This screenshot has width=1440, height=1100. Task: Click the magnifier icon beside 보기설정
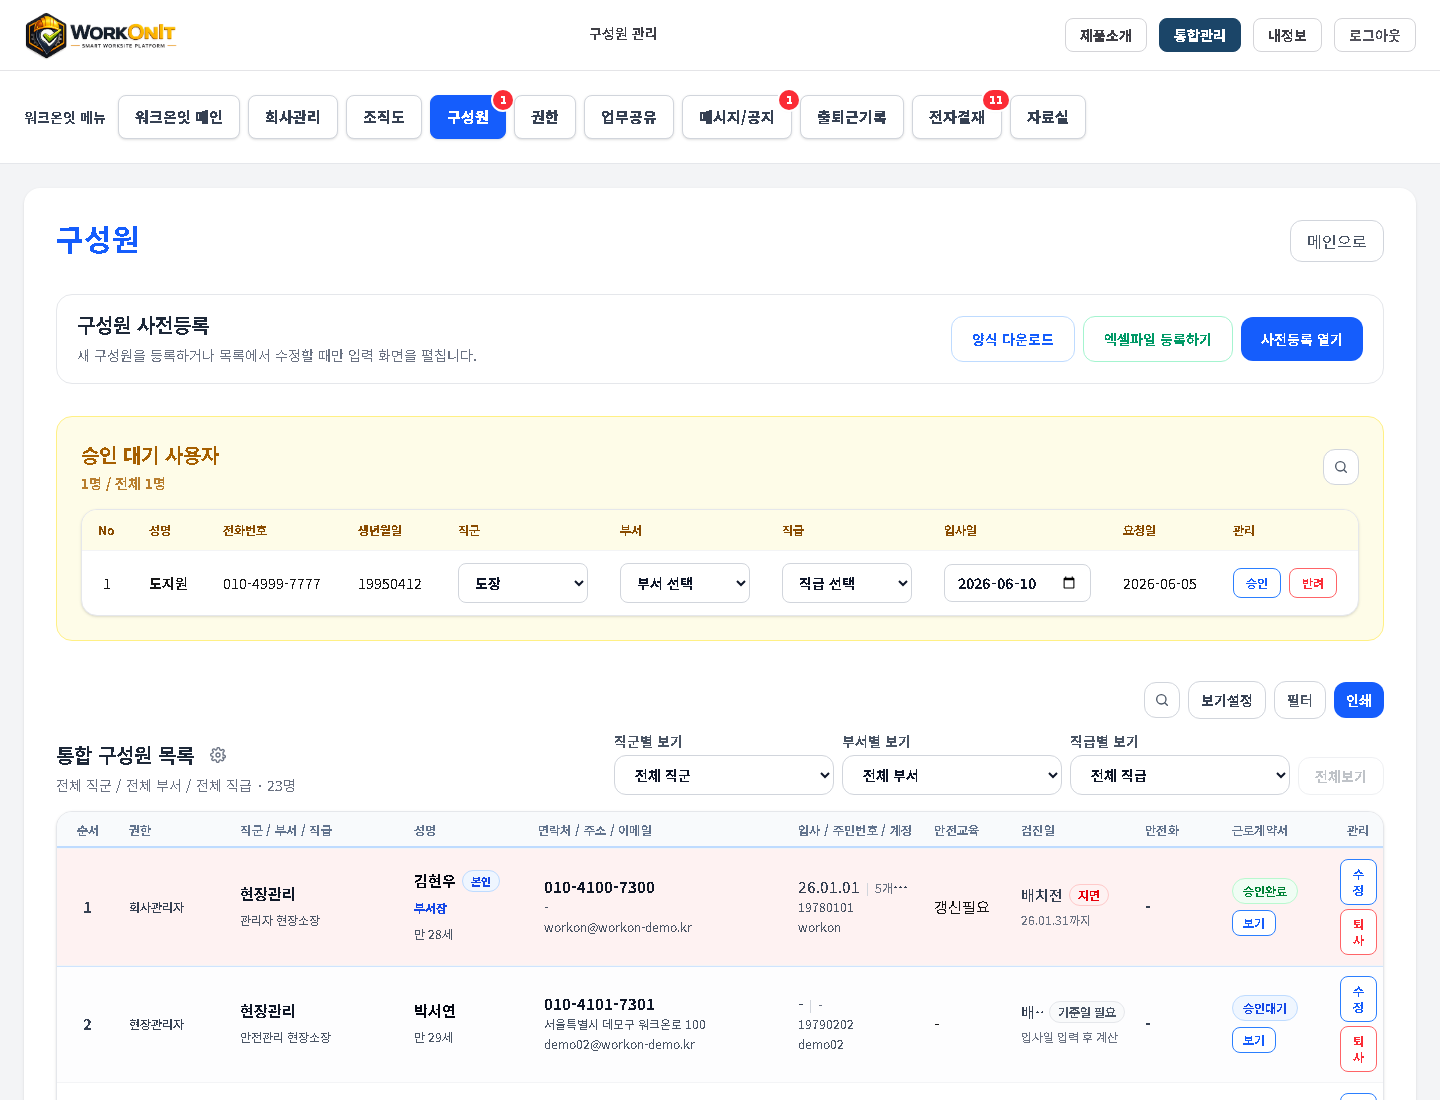(x=1162, y=700)
